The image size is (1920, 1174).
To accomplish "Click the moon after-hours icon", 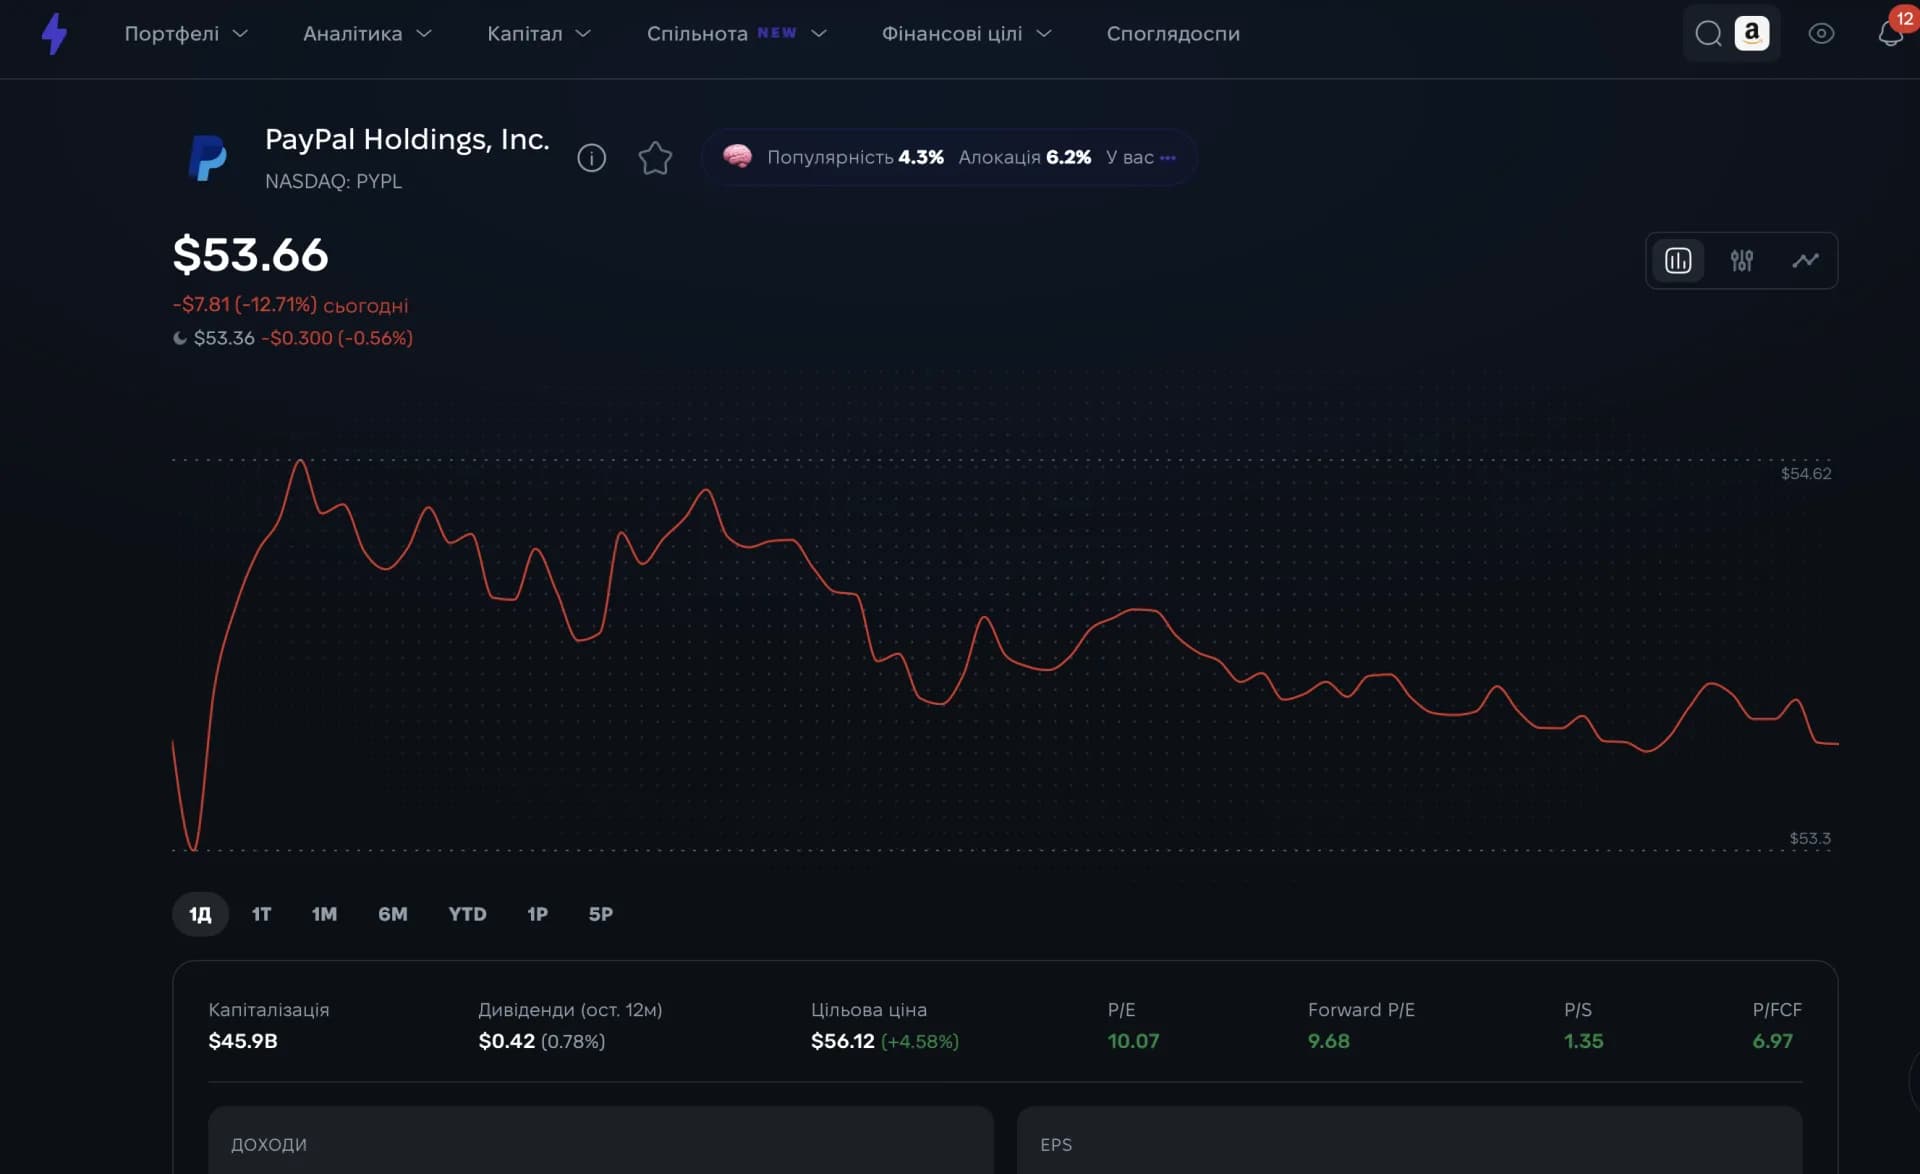I will 180,338.
